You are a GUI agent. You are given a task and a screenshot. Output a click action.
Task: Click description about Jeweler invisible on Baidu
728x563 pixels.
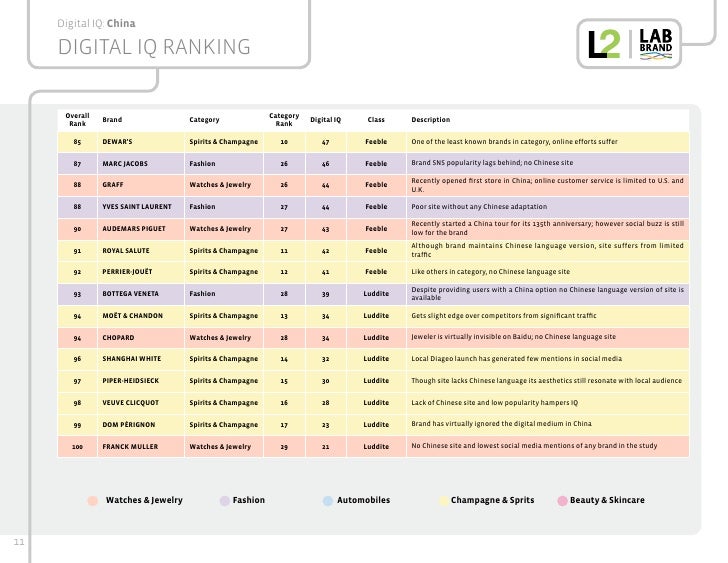[514, 337]
